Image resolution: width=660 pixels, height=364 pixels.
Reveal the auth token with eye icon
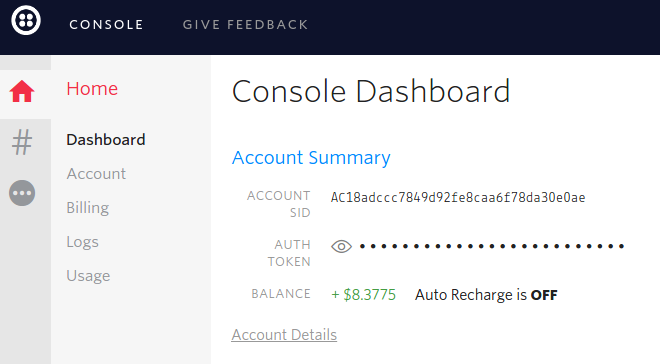(341, 246)
